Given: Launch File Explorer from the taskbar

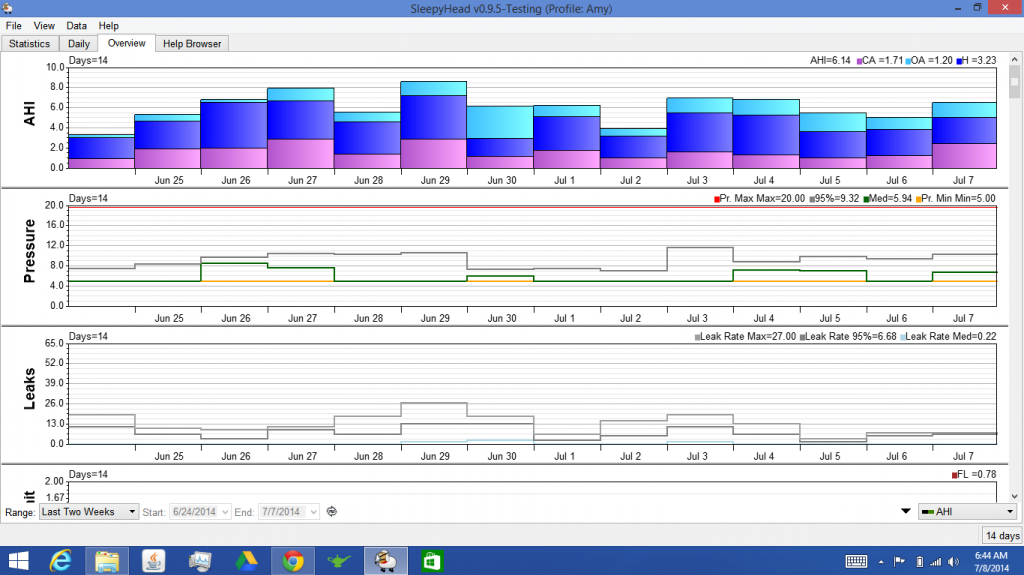Looking at the screenshot, I should point(108,561).
